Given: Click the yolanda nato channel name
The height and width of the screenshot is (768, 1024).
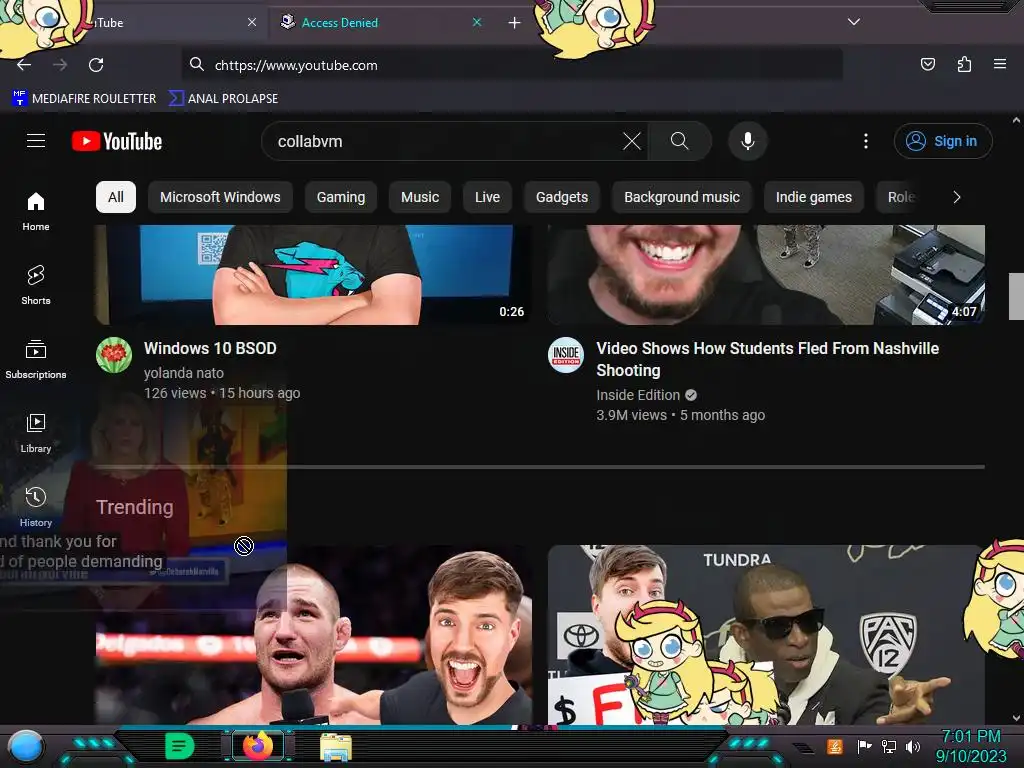Looking at the screenshot, I should point(184,373).
